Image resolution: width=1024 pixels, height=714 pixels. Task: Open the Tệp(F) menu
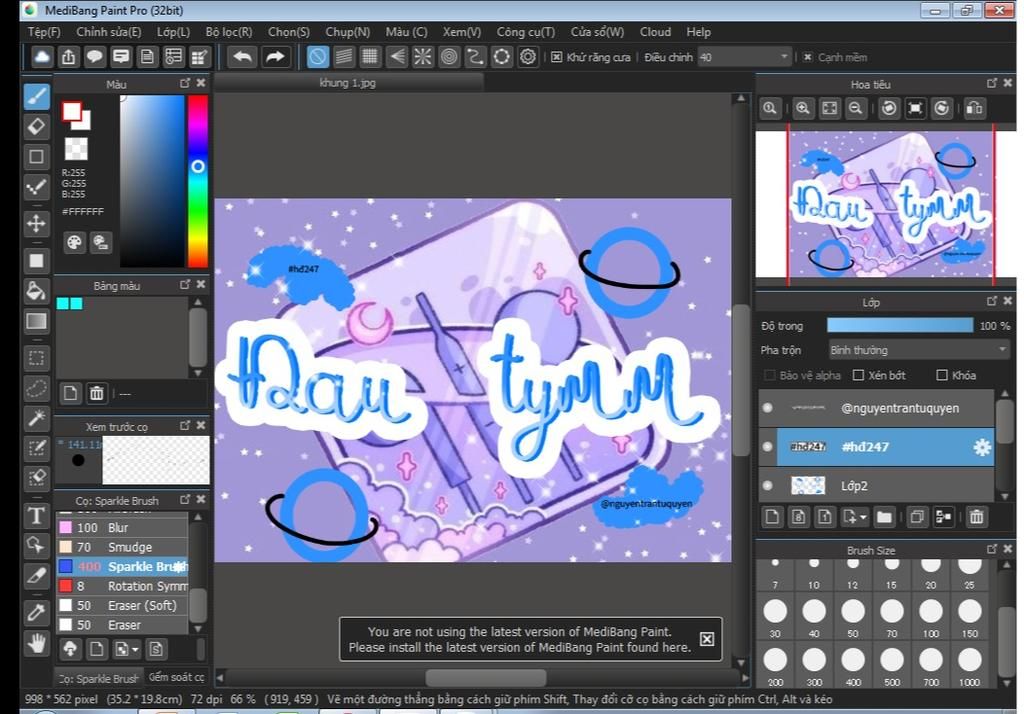click(x=44, y=32)
